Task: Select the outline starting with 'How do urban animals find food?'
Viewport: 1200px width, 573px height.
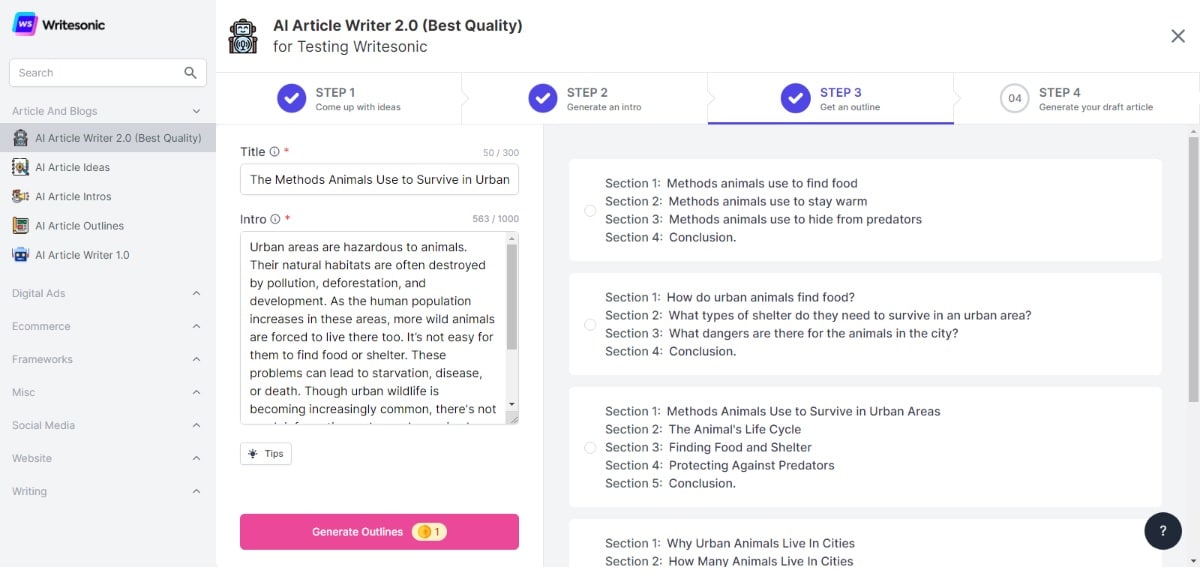Action: 590,324
